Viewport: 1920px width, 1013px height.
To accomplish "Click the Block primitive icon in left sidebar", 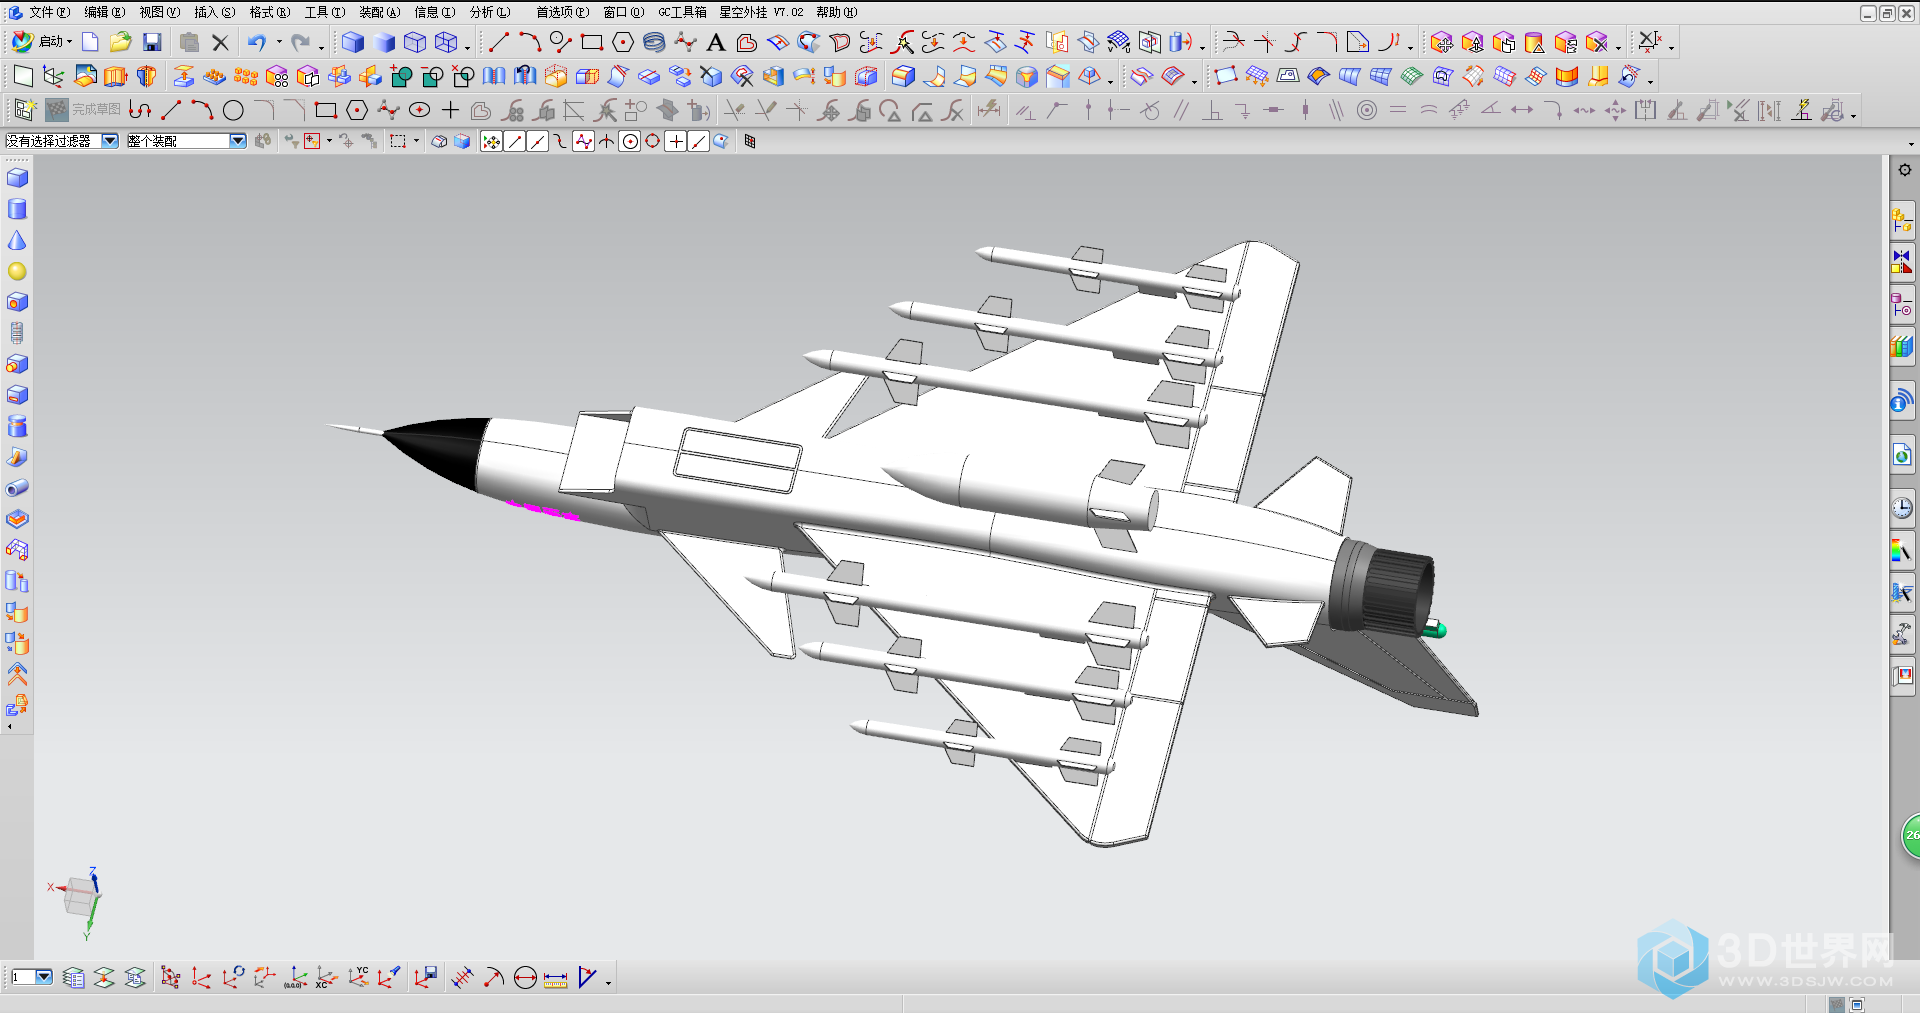I will 17,178.
